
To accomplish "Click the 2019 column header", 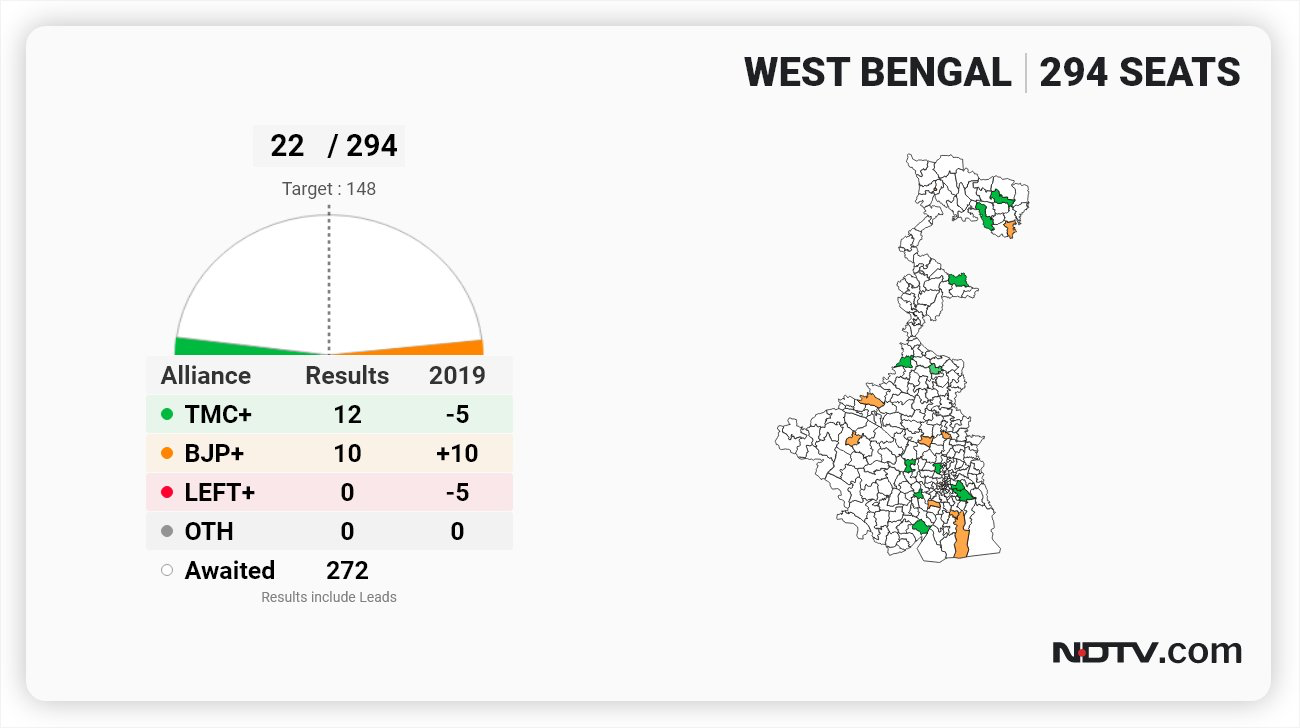I will (x=457, y=375).
